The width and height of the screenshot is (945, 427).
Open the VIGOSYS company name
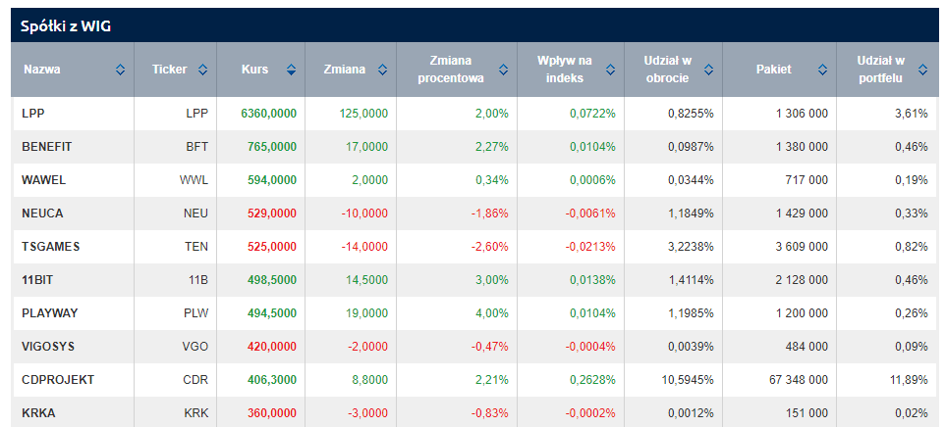48,346
